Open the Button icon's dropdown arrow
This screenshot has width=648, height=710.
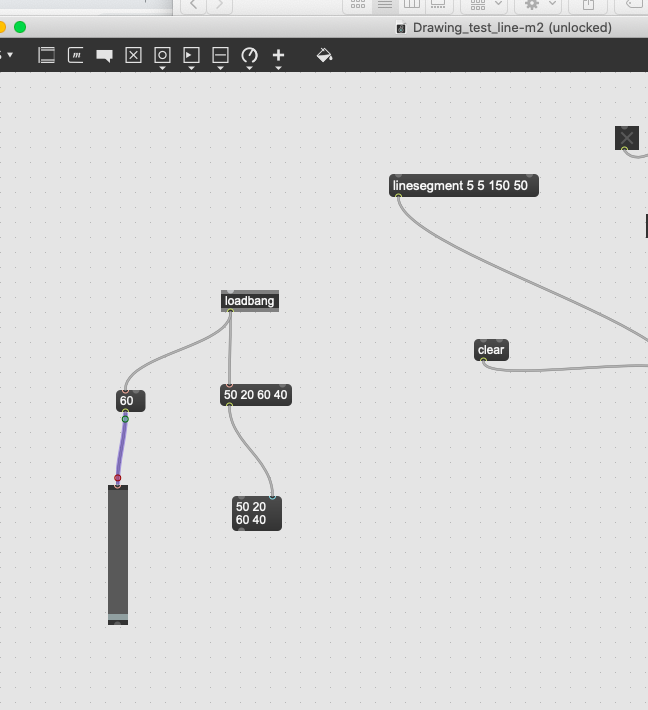tap(162, 68)
